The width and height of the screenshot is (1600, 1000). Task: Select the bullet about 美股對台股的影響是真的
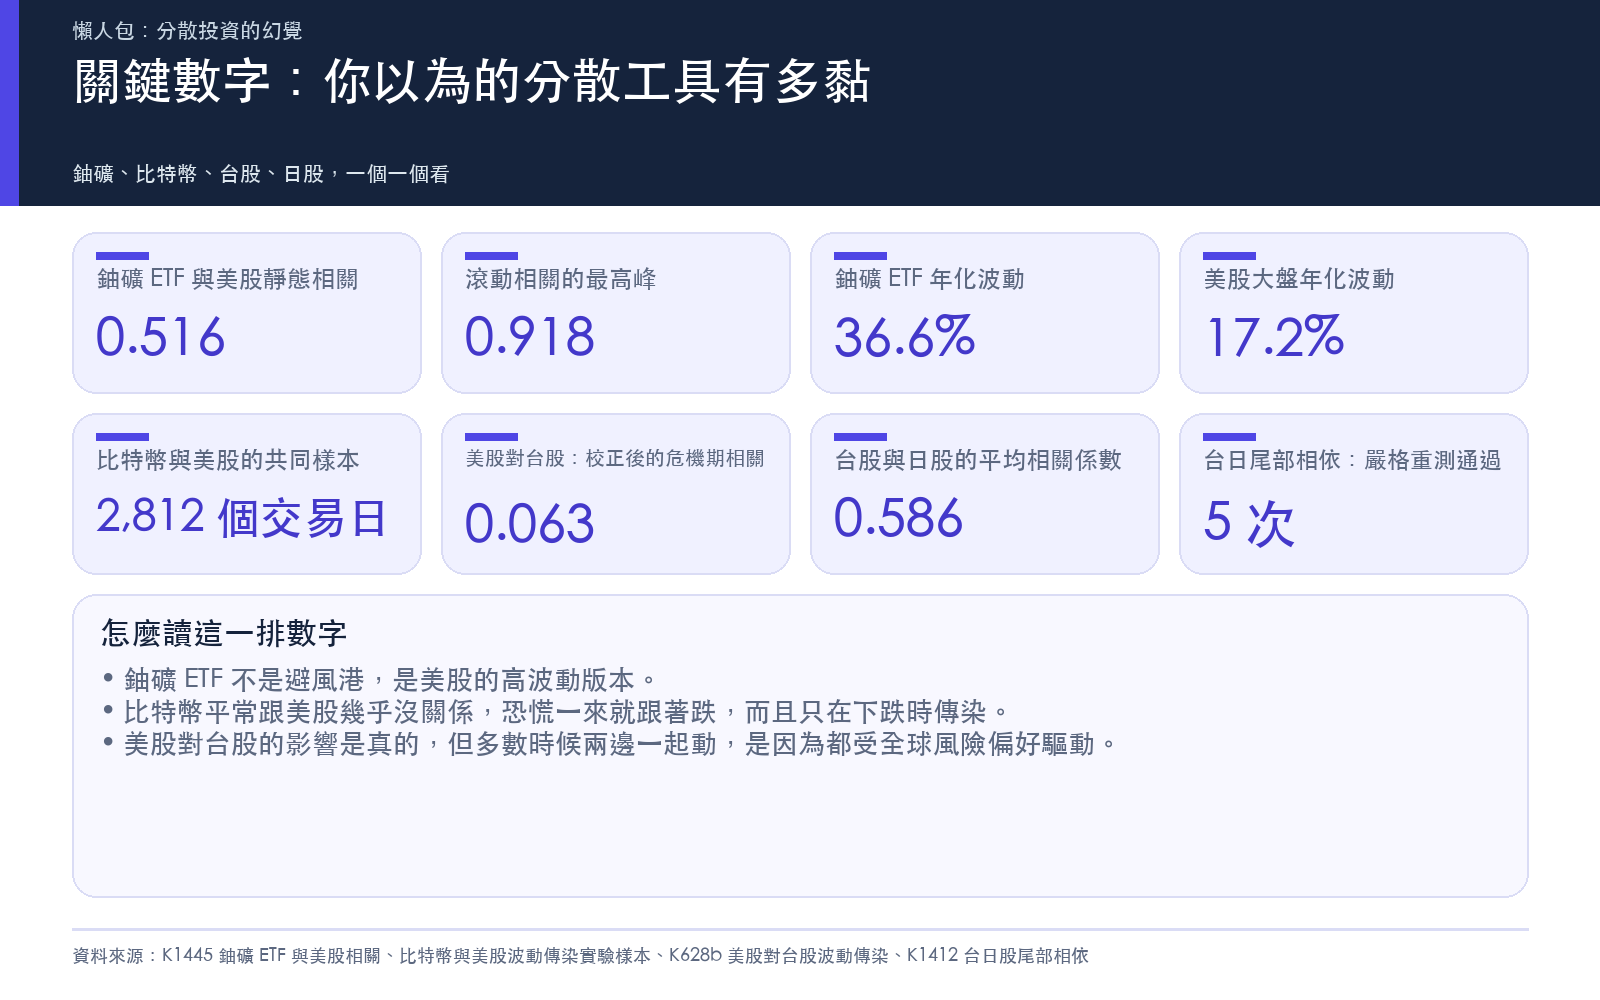coord(610,744)
